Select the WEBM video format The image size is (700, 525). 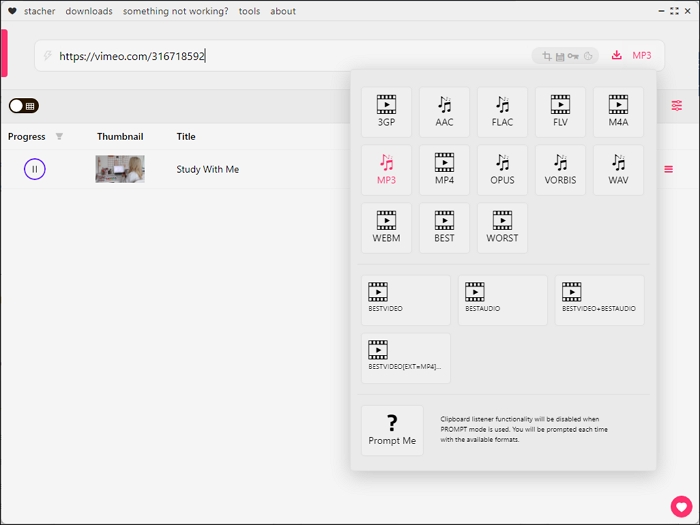coord(386,228)
